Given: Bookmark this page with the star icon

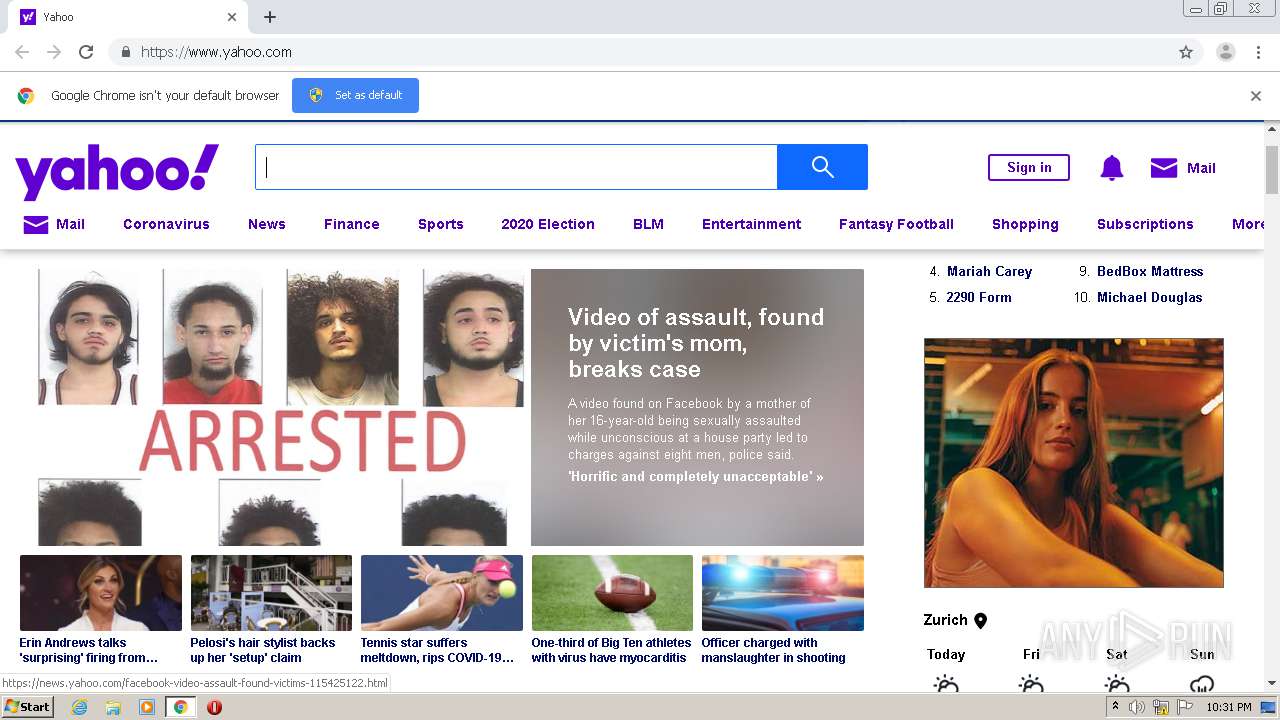Looking at the screenshot, I should 1186,52.
